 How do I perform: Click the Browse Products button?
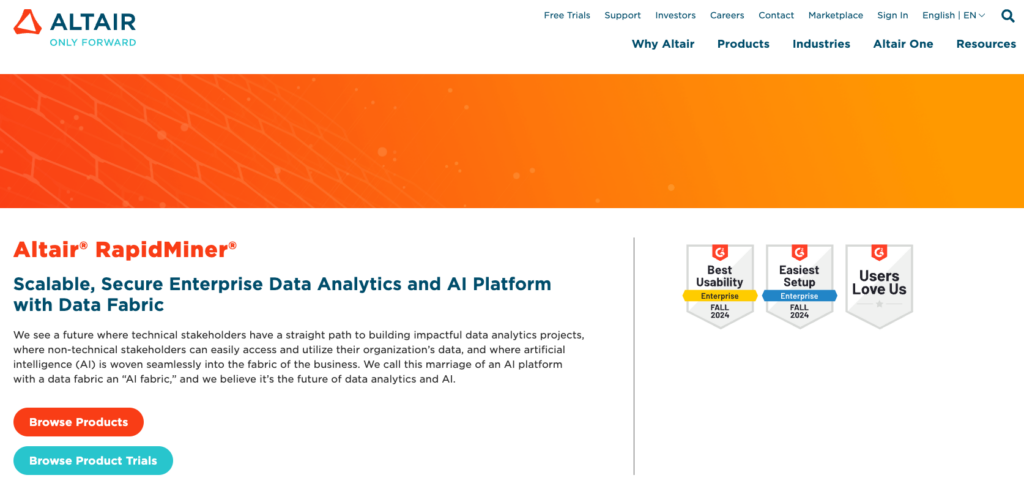coord(79,422)
